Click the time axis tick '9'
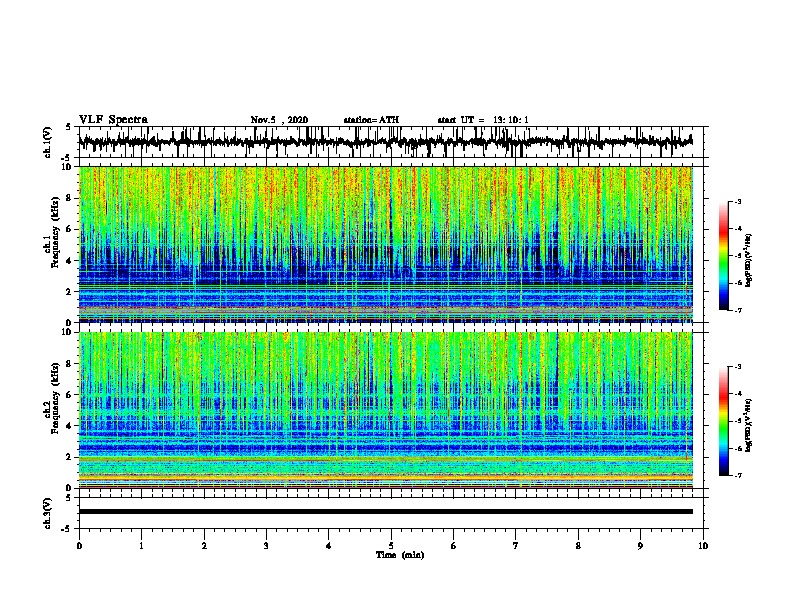The width and height of the screenshot is (792, 612). [640, 546]
